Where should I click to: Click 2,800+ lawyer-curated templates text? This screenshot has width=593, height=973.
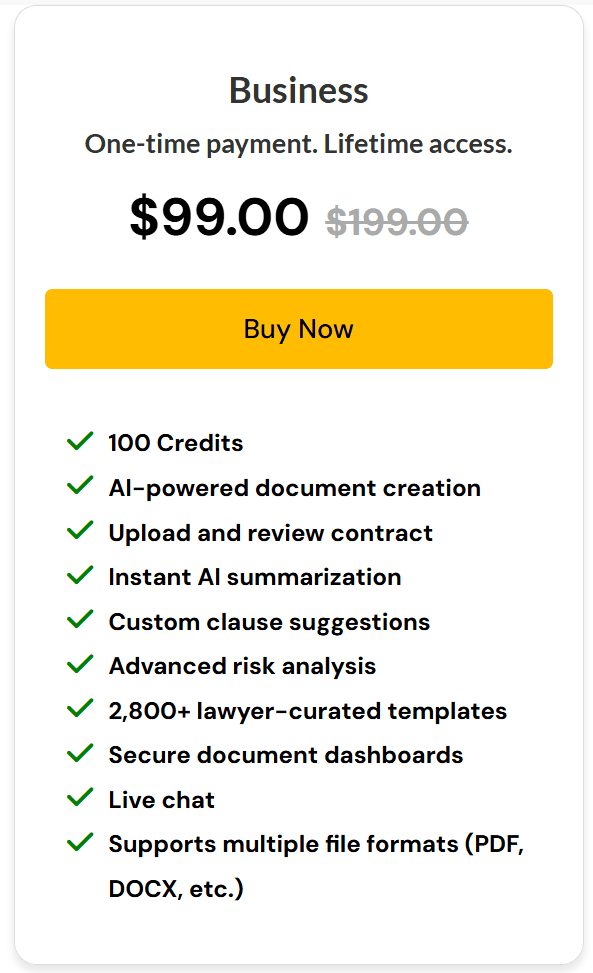click(x=308, y=711)
